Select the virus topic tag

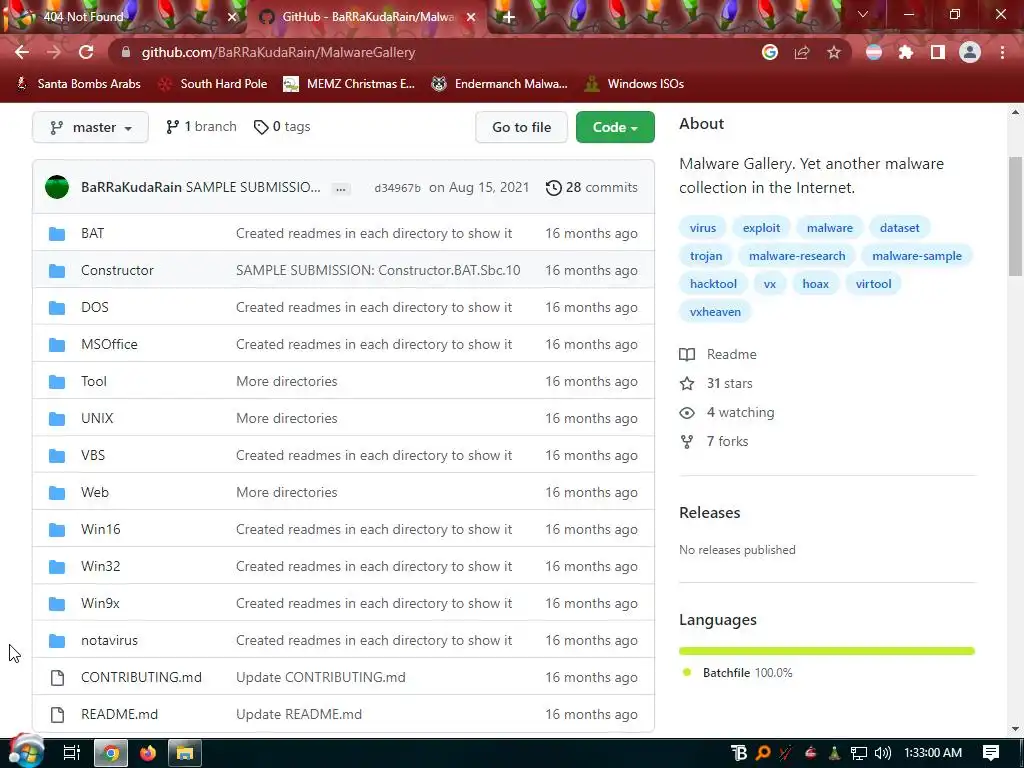[x=703, y=228]
